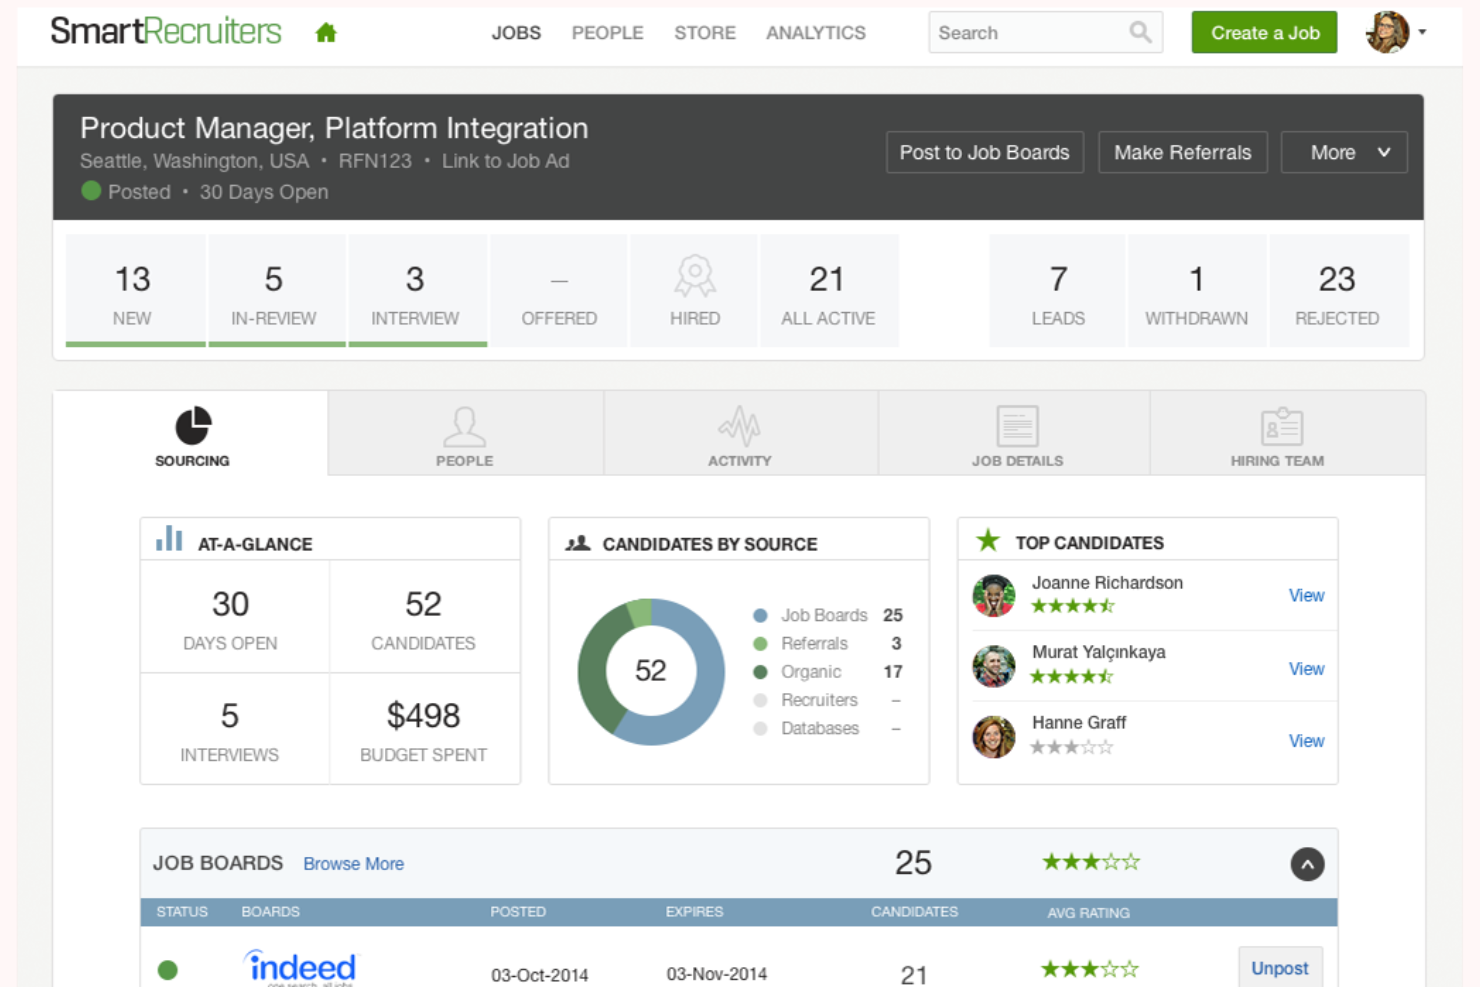Click the Indeed board active status dot
The width and height of the screenshot is (1480, 987).
(168, 970)
